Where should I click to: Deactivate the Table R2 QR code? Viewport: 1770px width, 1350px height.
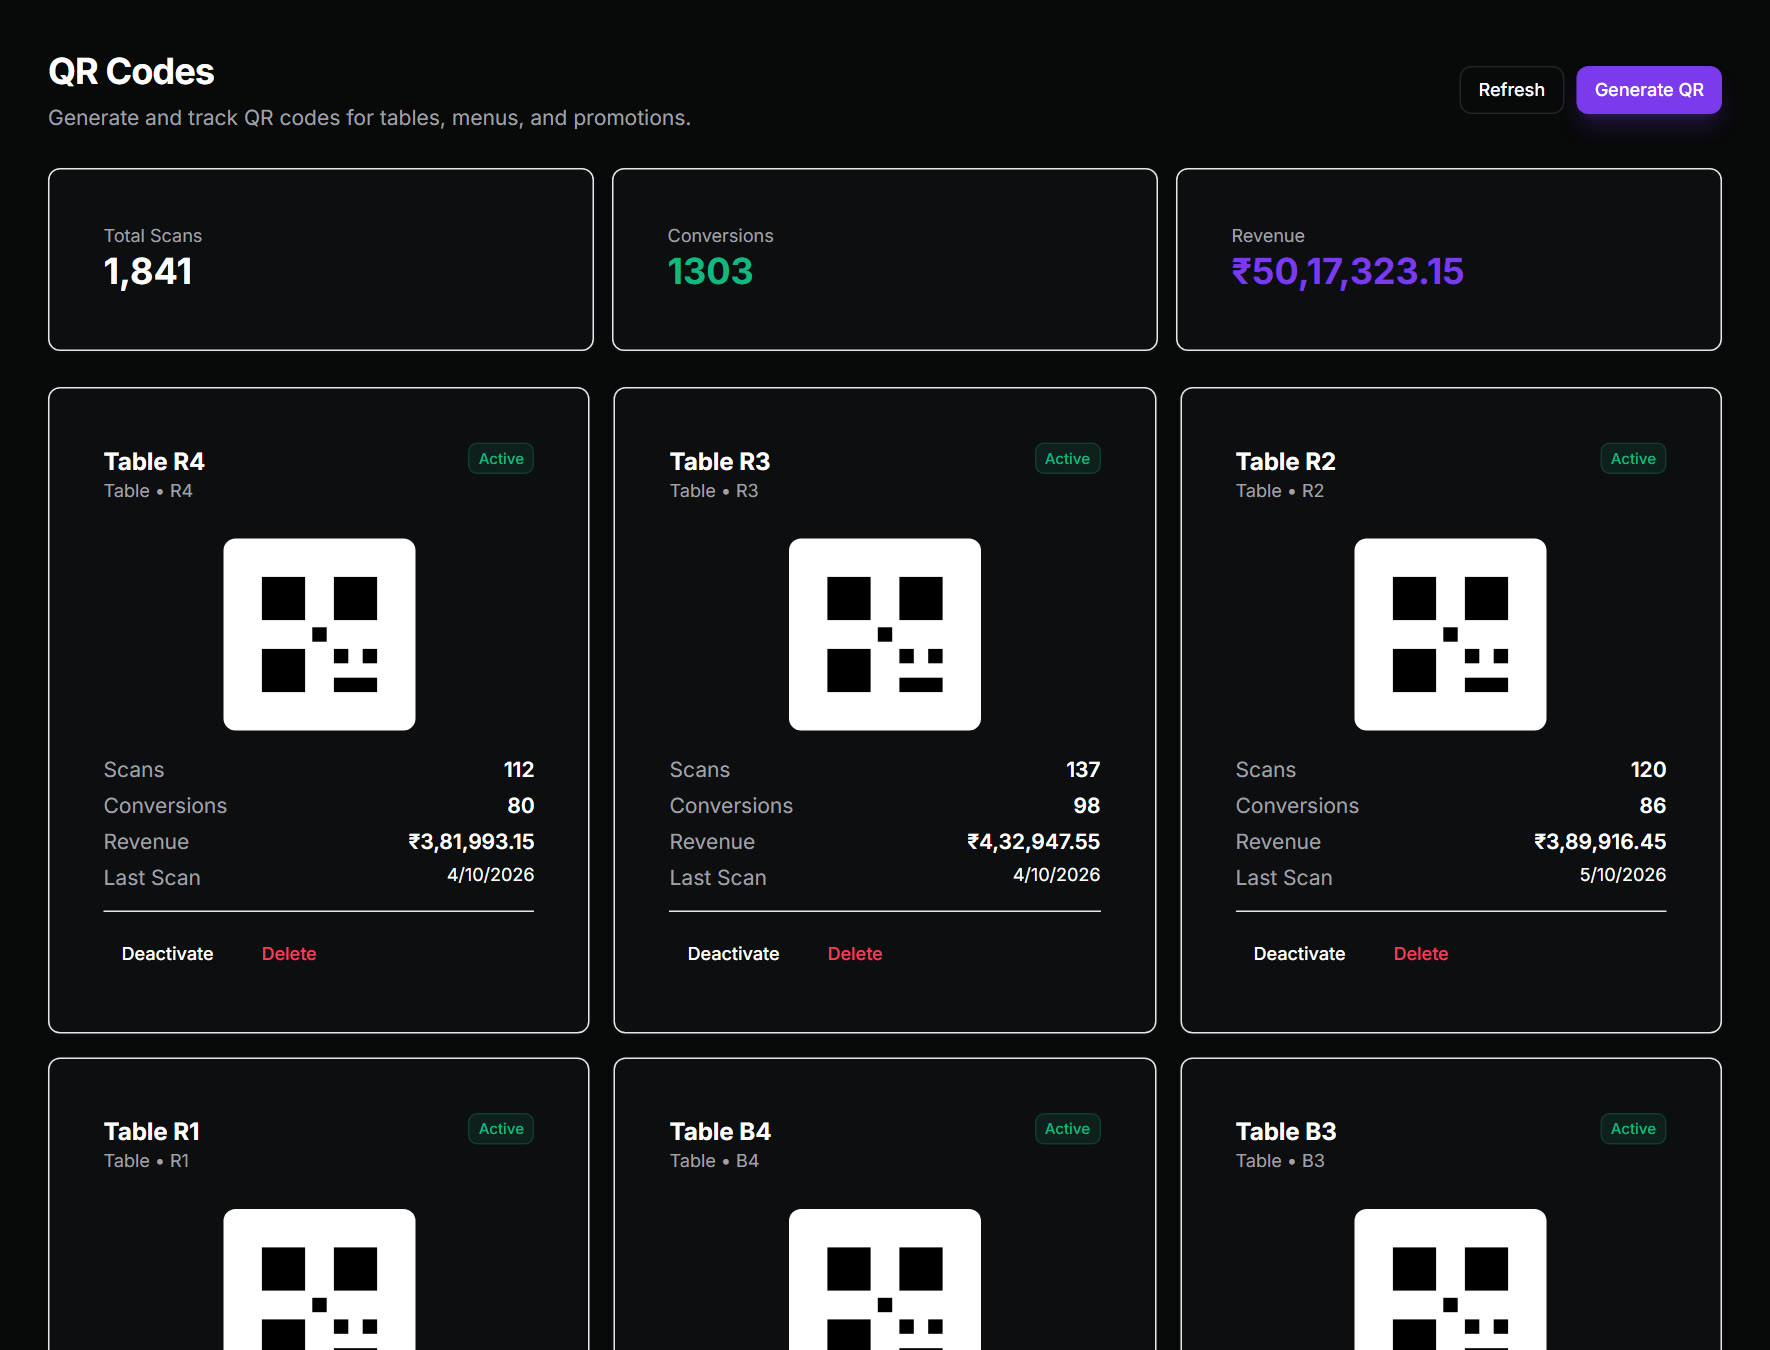(x=1299, y=954)
